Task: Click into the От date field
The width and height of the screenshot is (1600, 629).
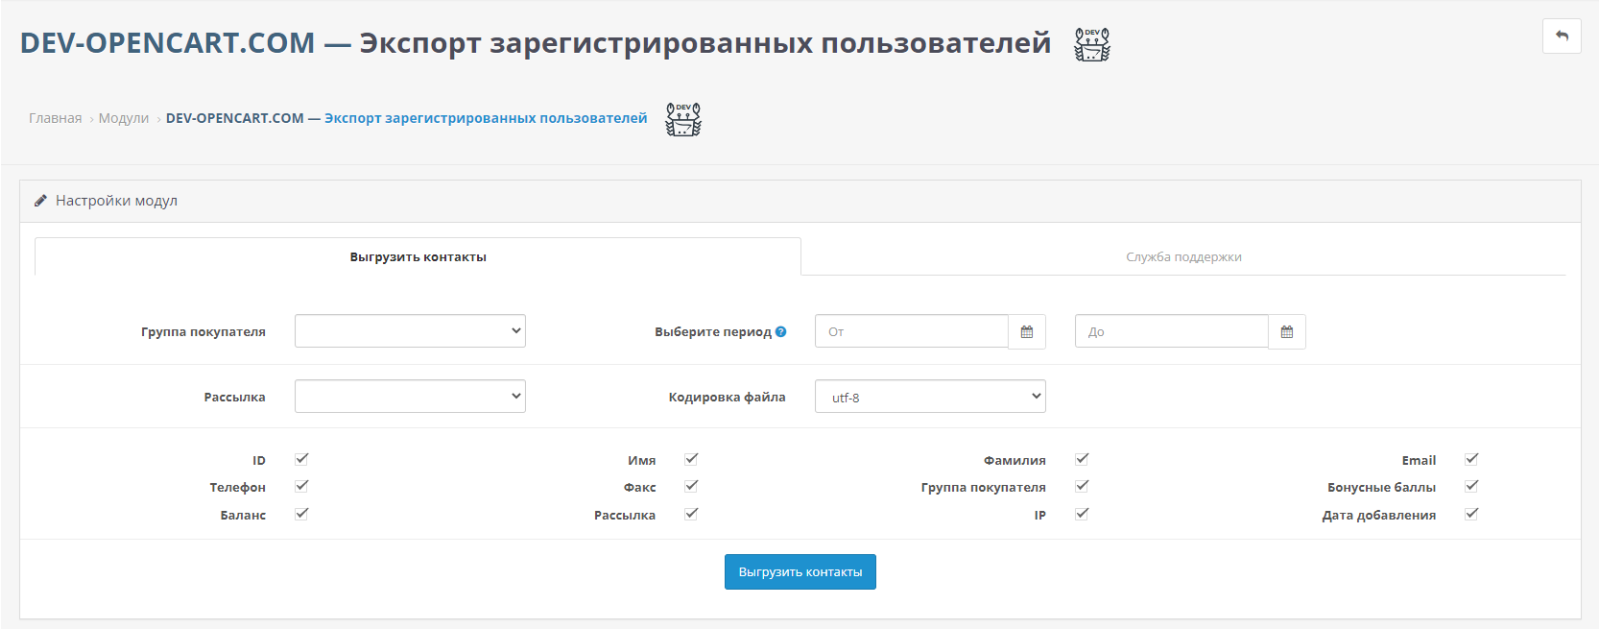Action: pos(911,332)
